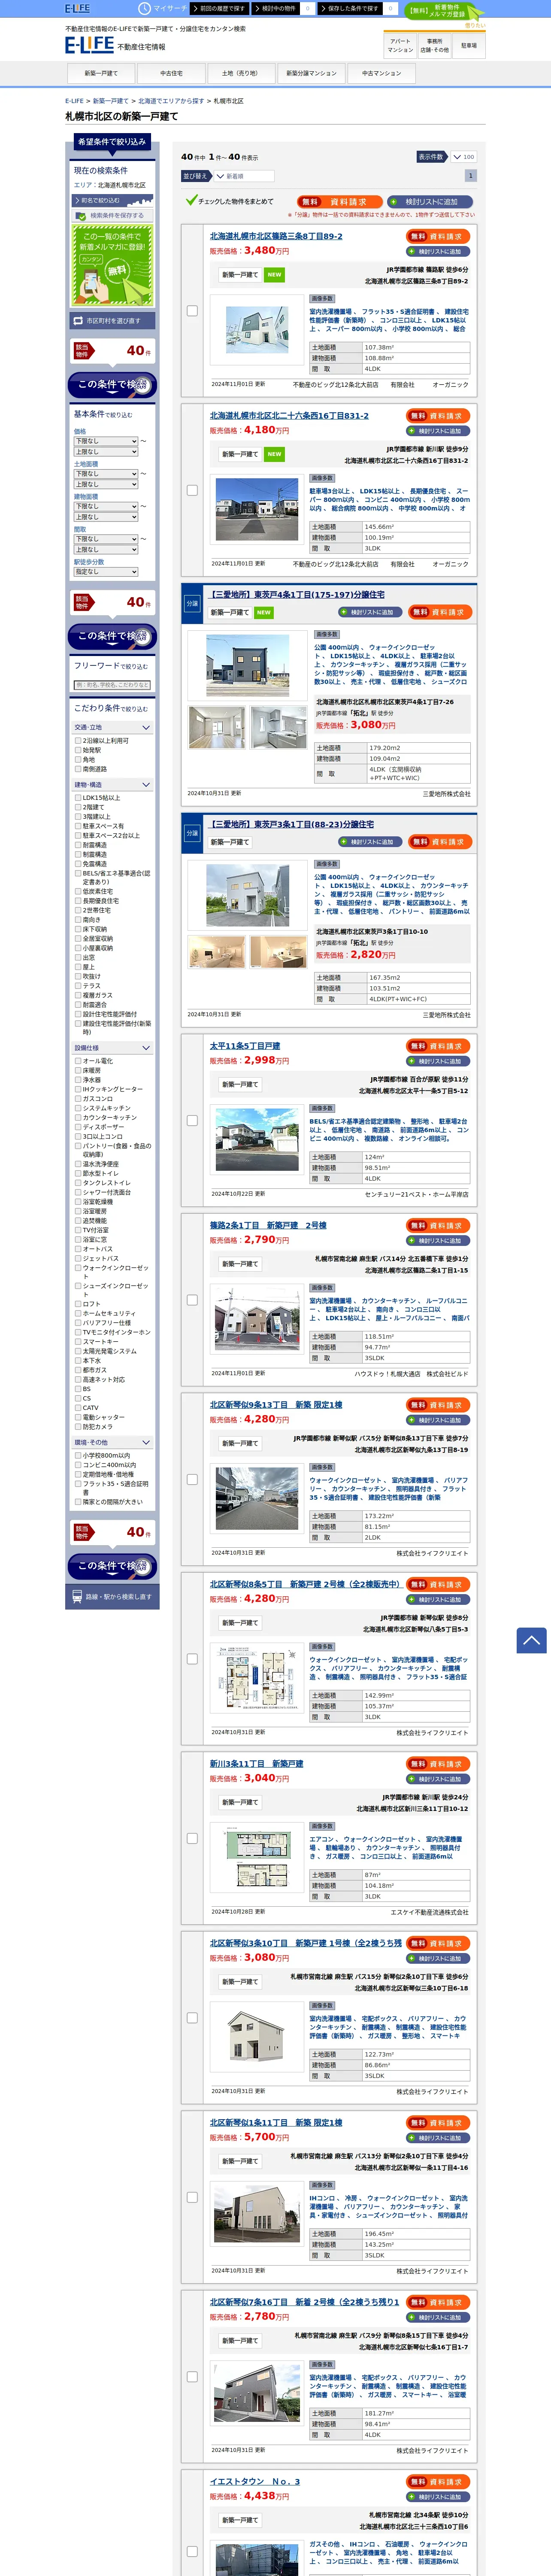Collapse the 環境・その他 filter section
This screenshot has width=551, height=2576.
pos(112,1442)
